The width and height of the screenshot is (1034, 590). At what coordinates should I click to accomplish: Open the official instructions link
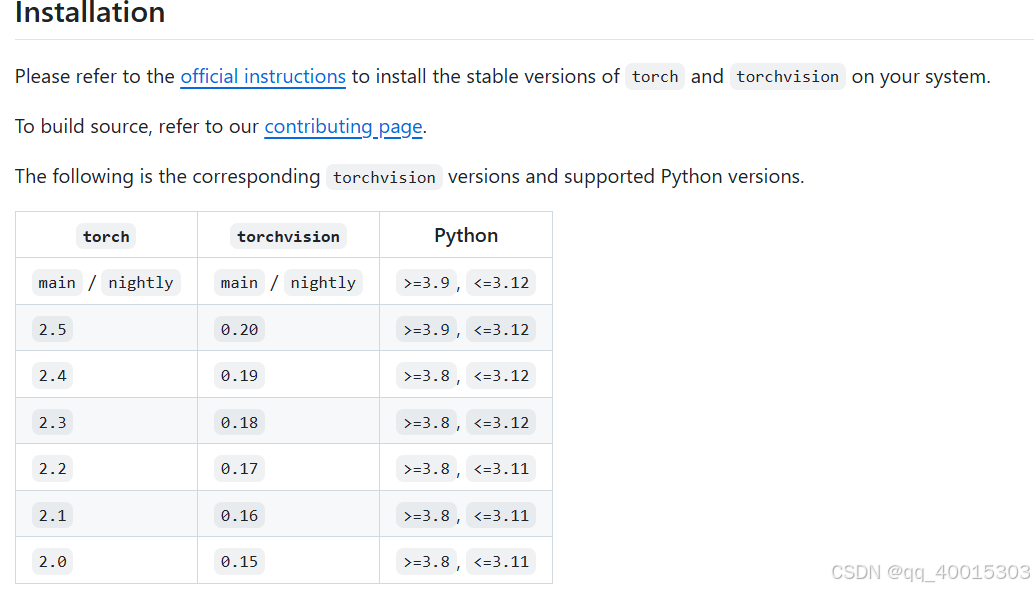262,76
